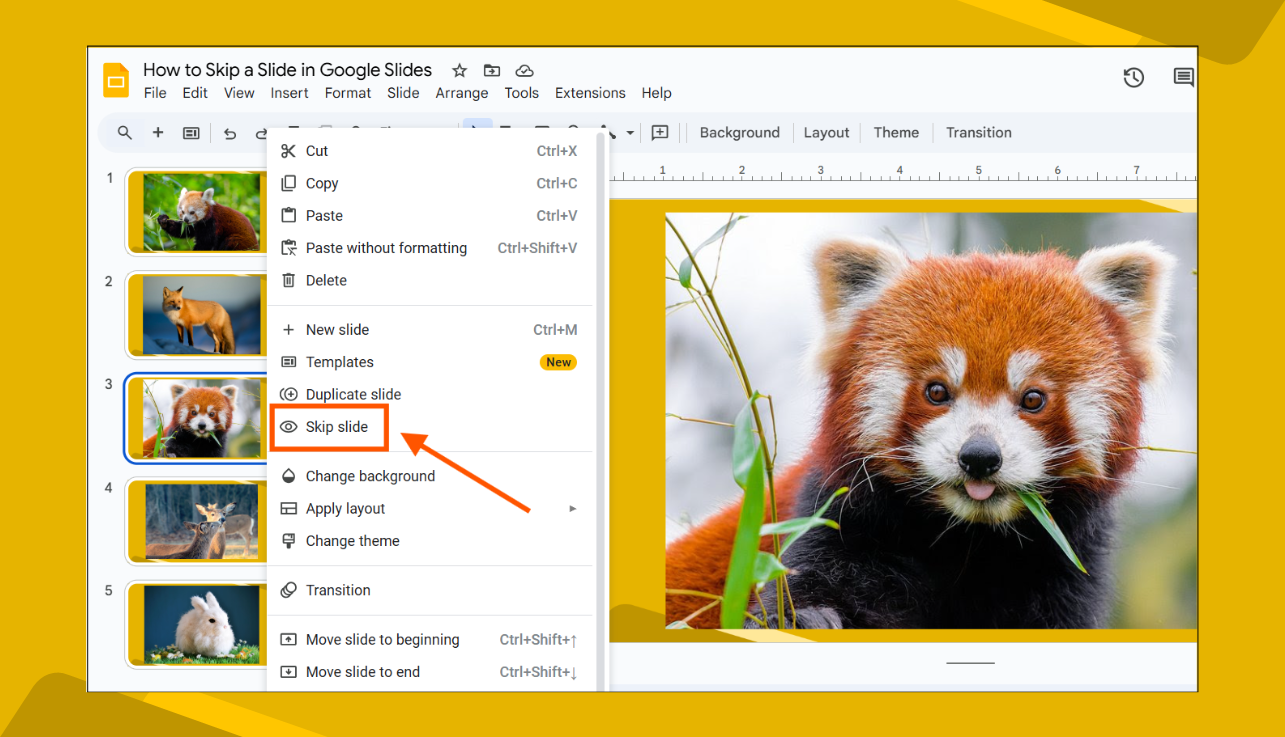
Task: Select the fox thumbnail for slide 2
Action: 196,315
